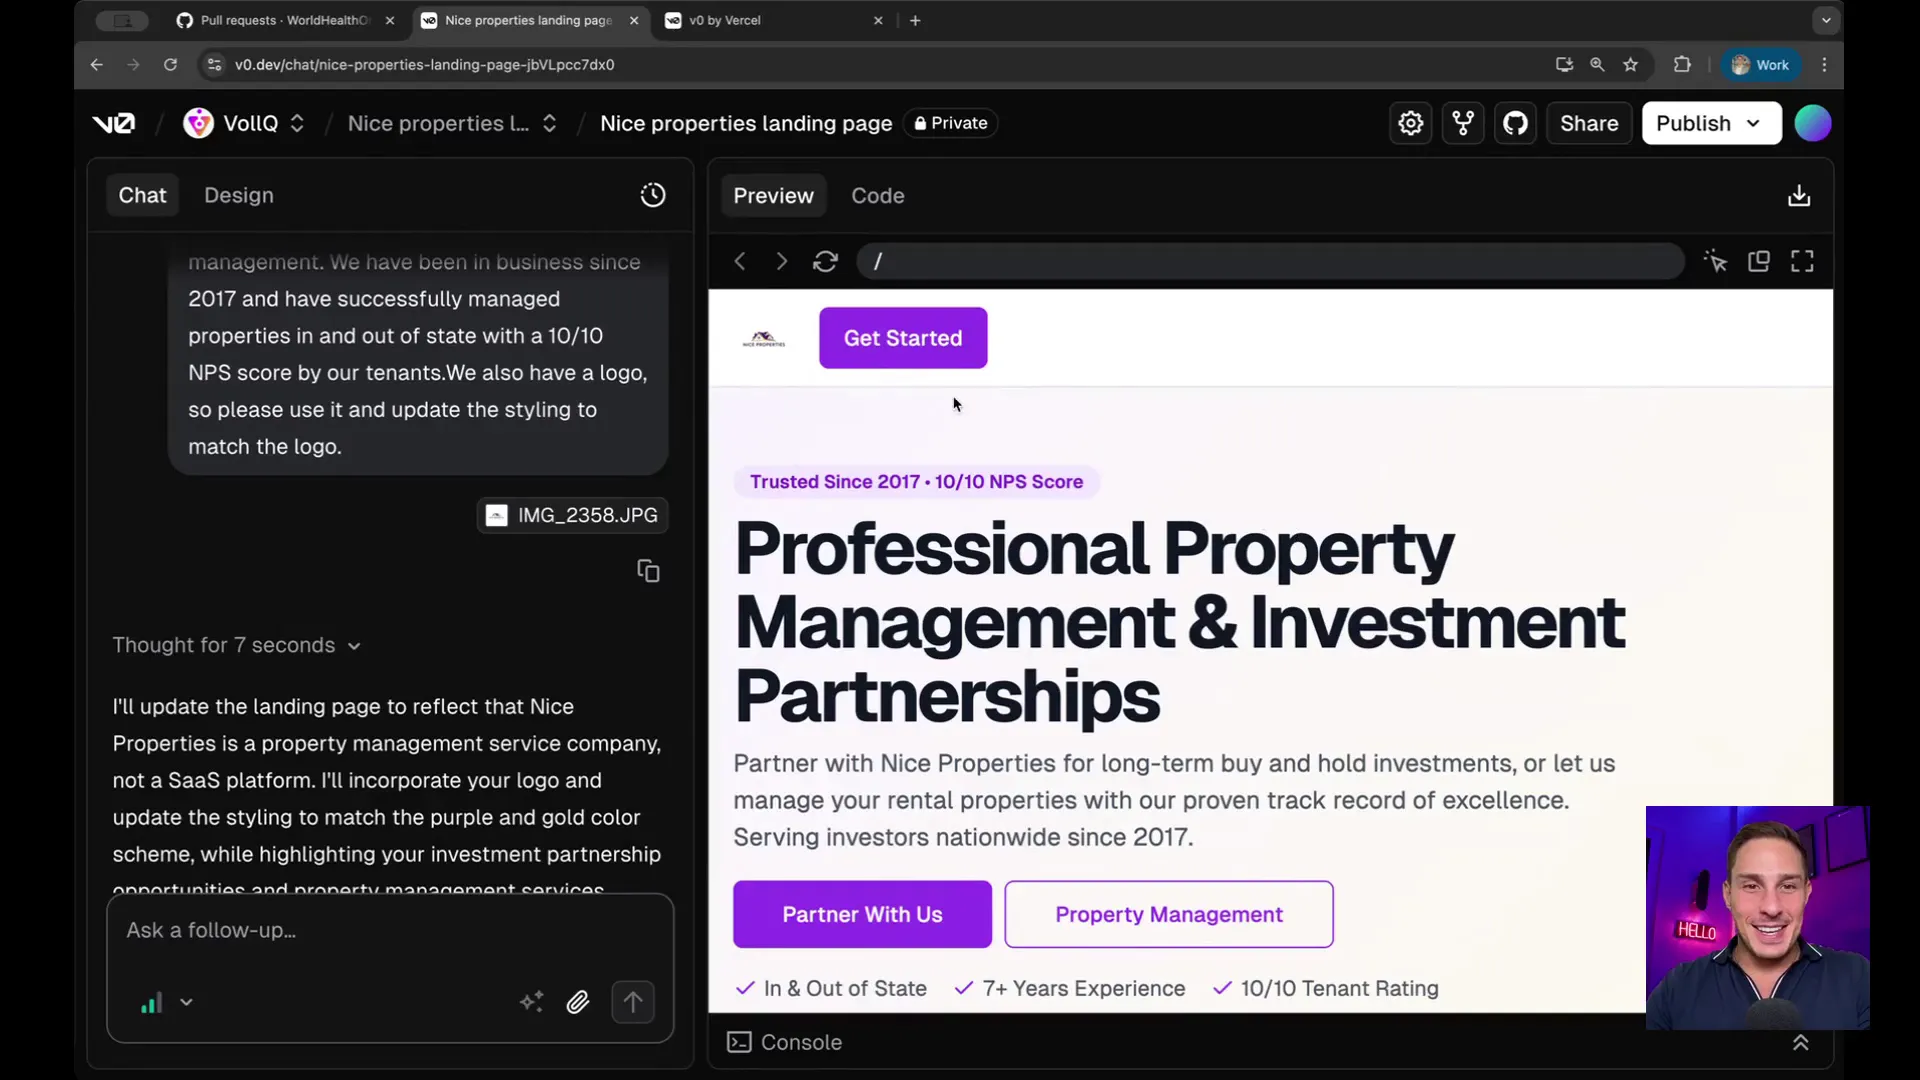1920x1080 pixels.
Task: Click the Trusted Since 2017 badge text
Action: (916, 482)
